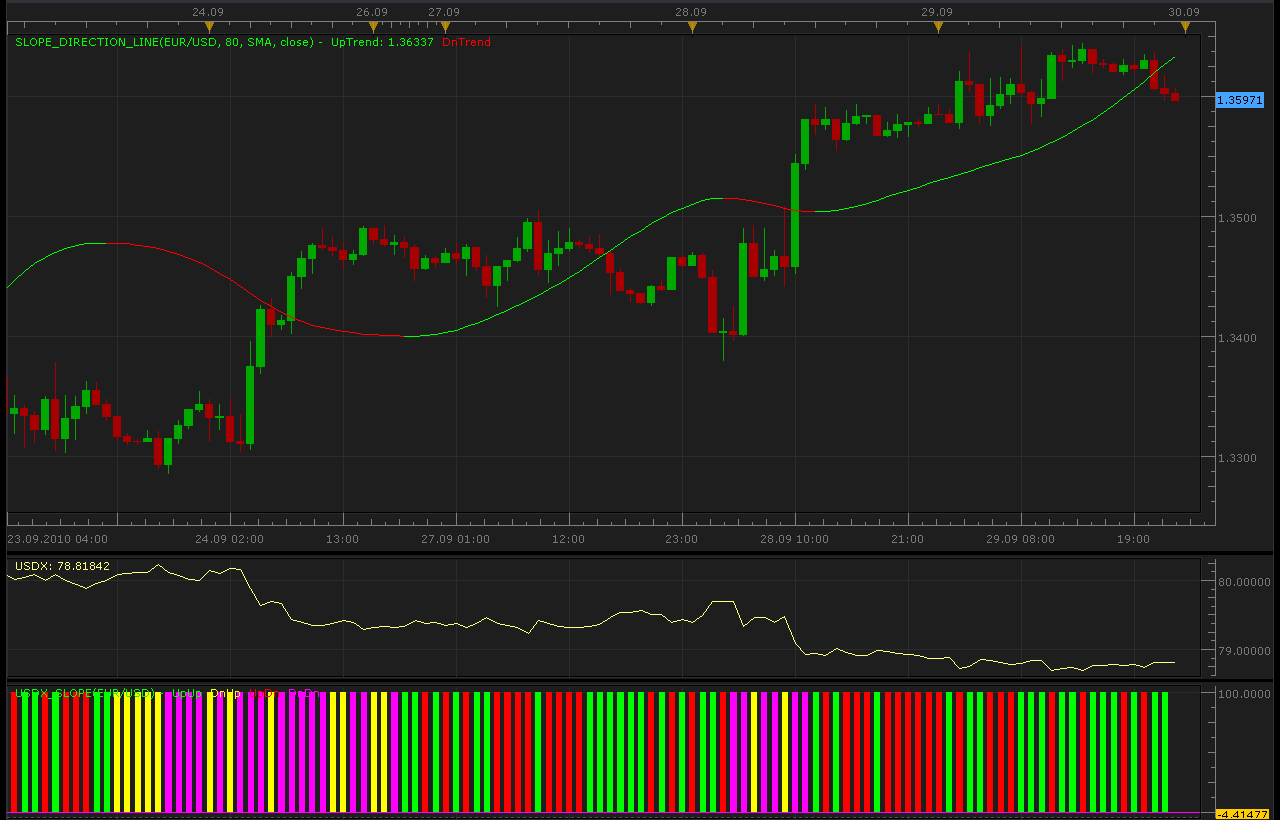Click the 13:00 time axis label
This screenshot has height=820, width=1280.
click(x=343, y=539)
